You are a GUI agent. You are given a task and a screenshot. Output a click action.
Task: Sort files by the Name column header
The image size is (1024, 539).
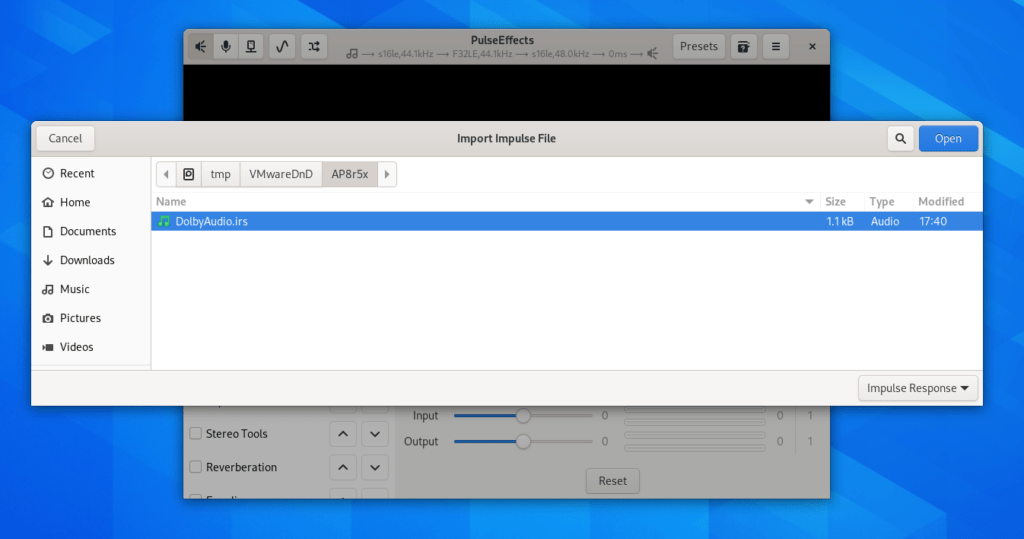tap(485, 202)
